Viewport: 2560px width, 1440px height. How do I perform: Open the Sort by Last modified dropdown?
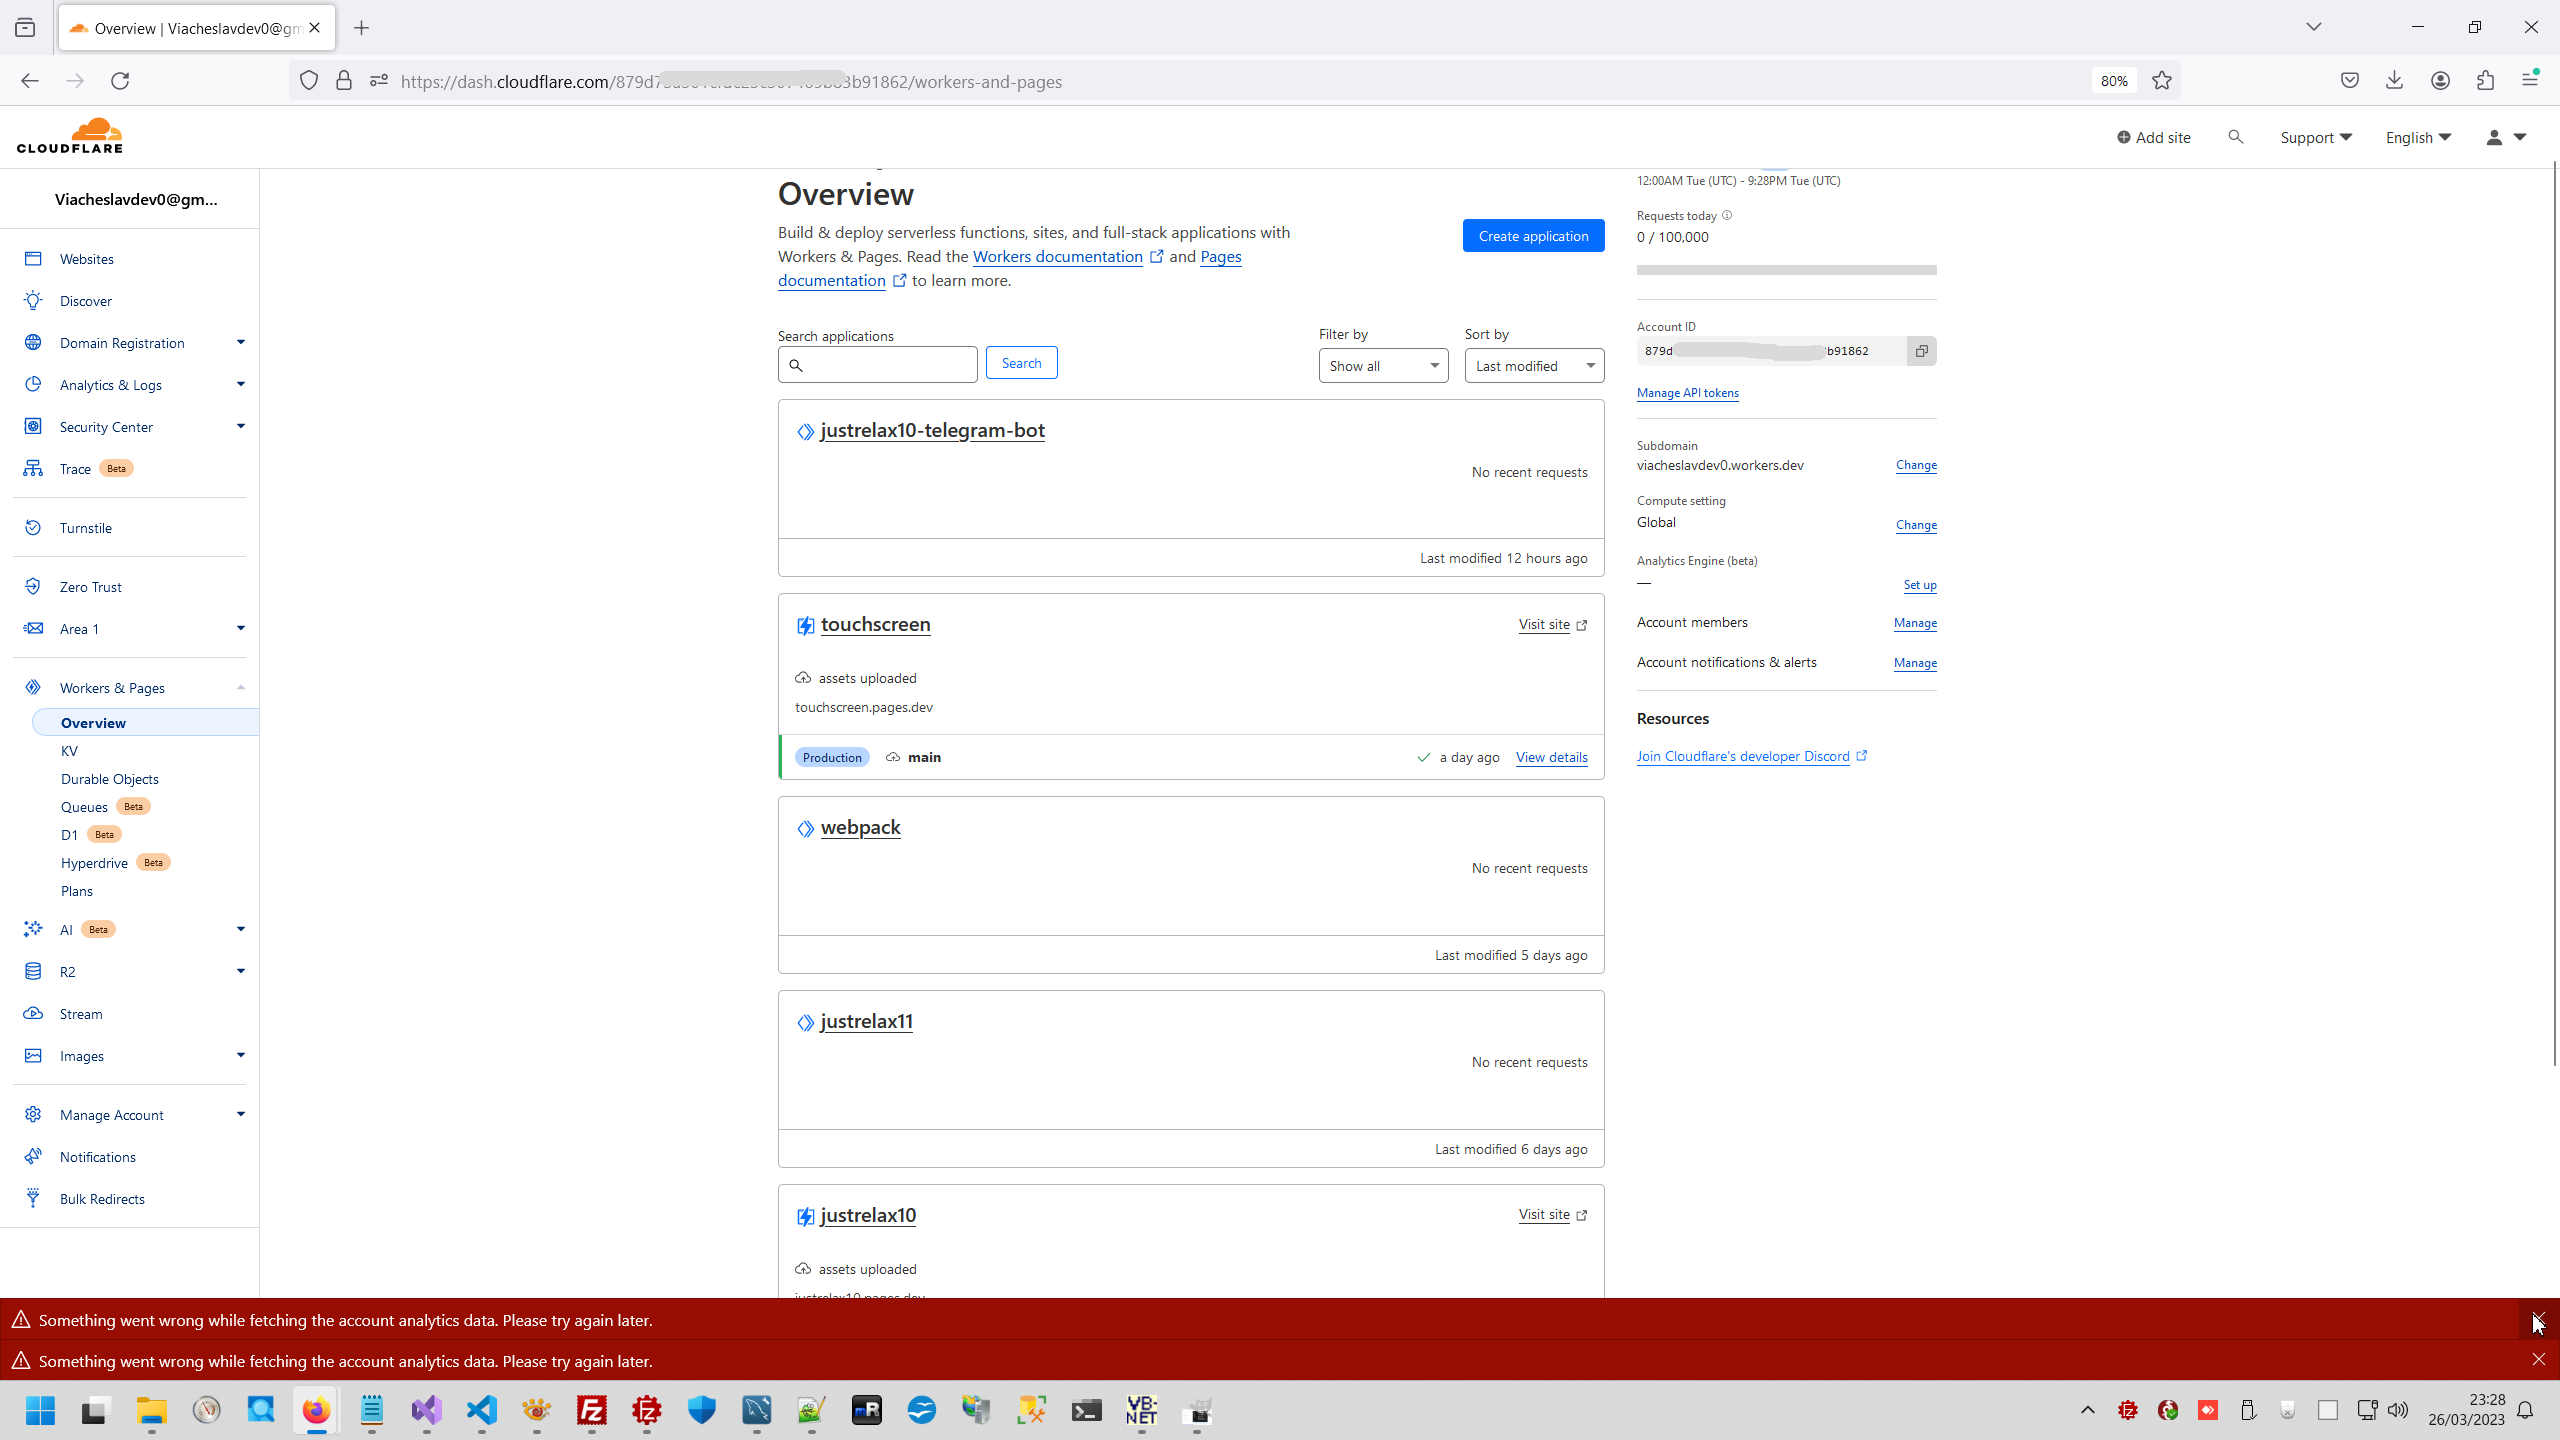(x=1533, y=365)
